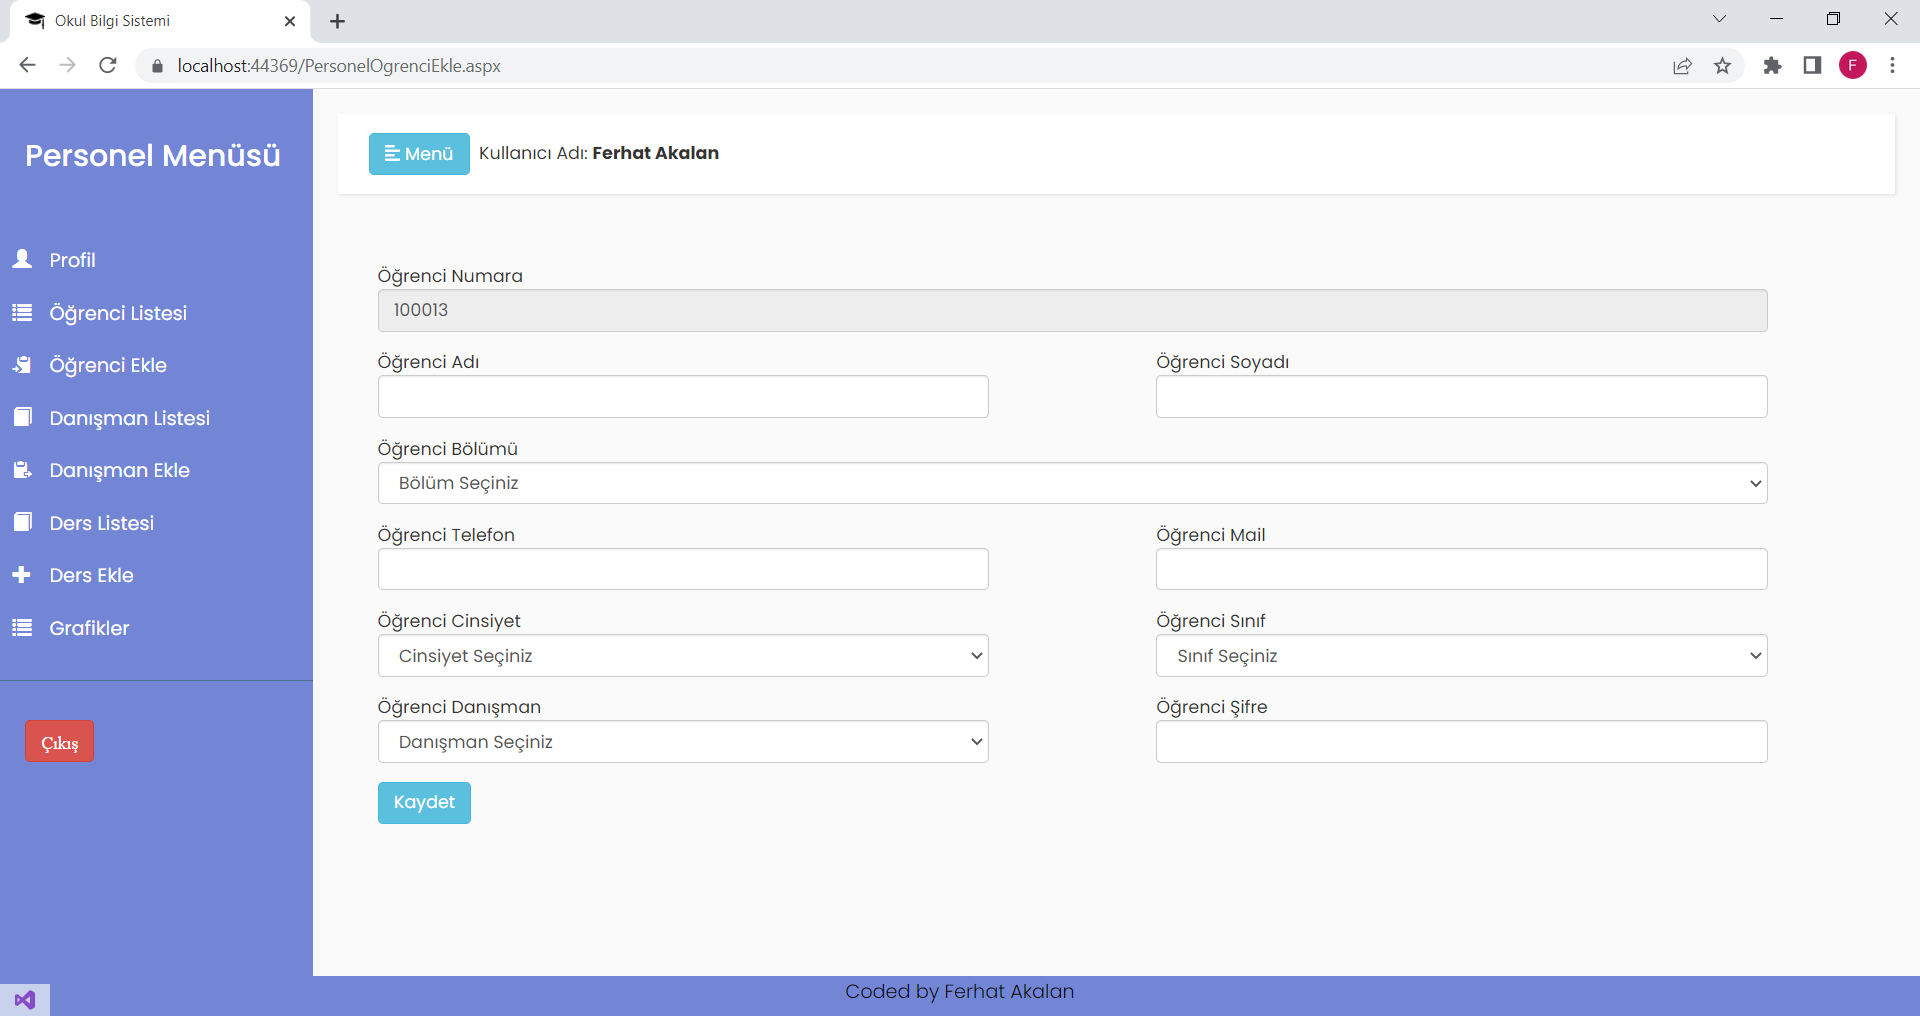Open the Grafikler section
Screen dimensions: 1920x1016
click(x=89, y=628)
